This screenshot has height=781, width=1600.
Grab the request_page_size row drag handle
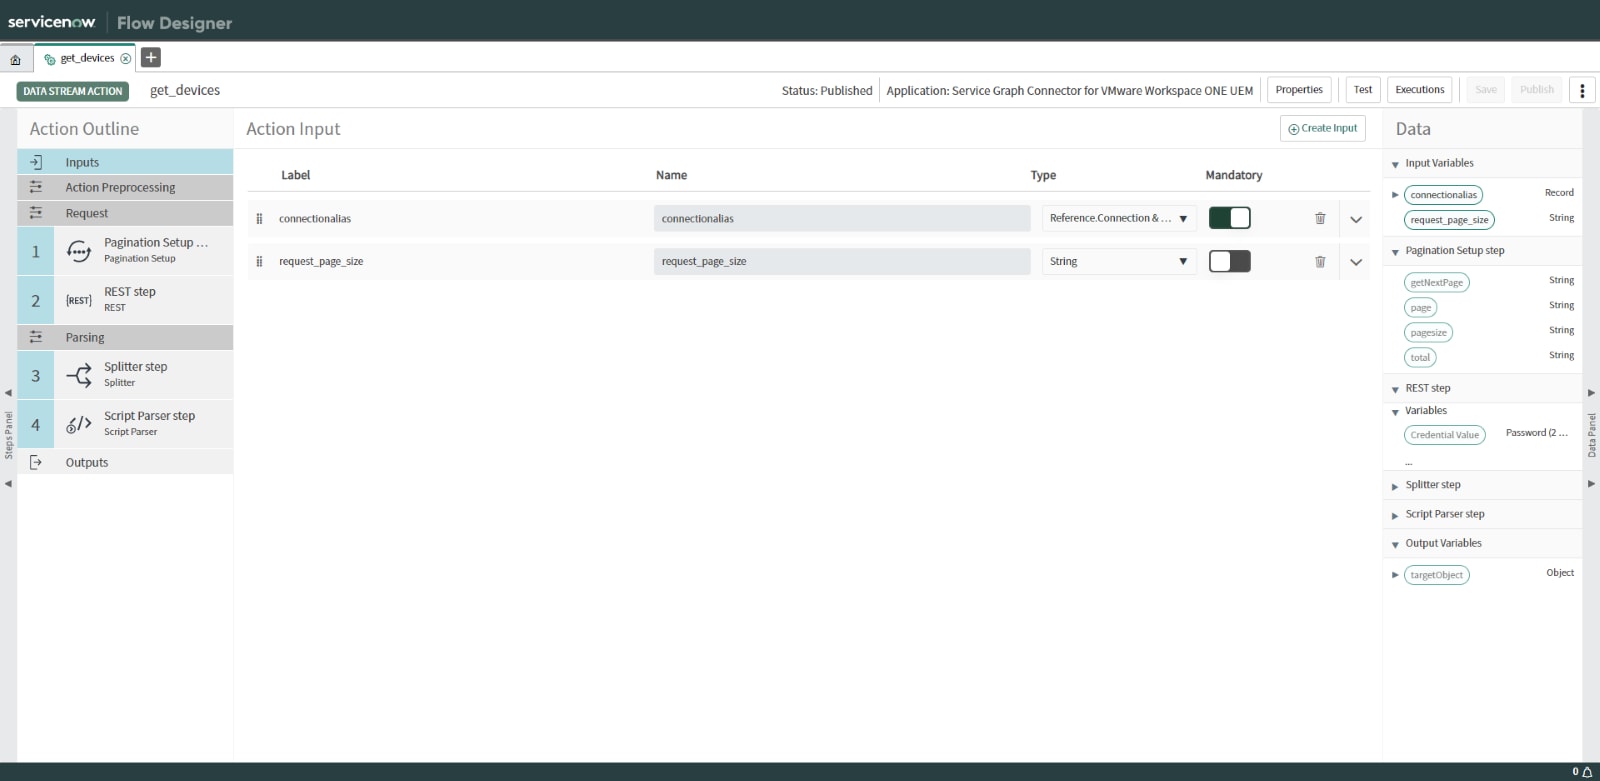259,262
